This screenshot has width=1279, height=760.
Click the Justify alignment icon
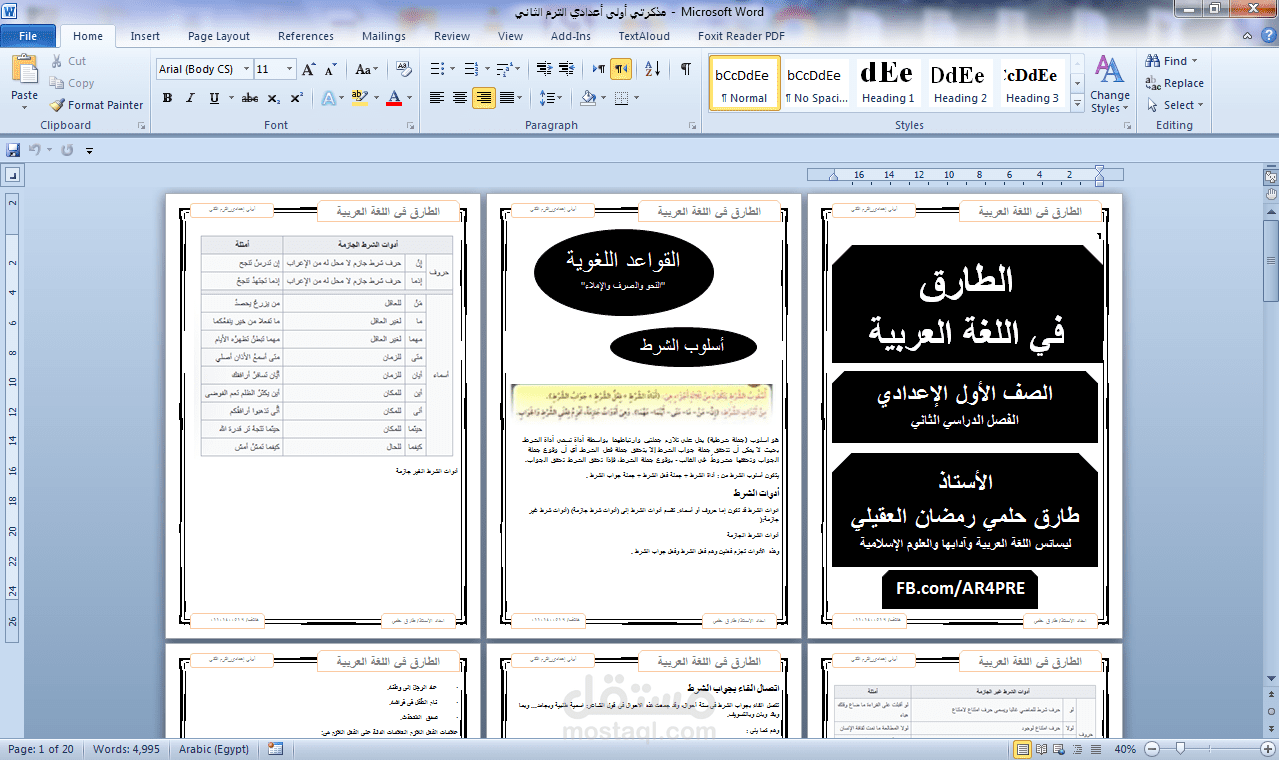pyautogui.click(x=508, y=98)
